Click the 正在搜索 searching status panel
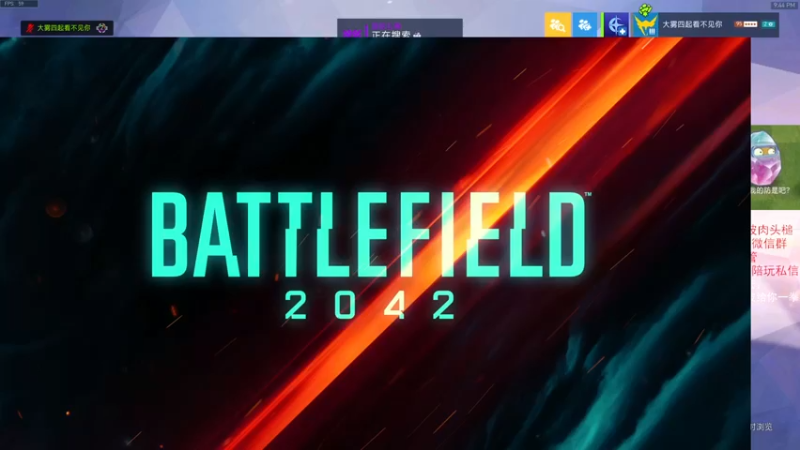 tap(400, 29)
